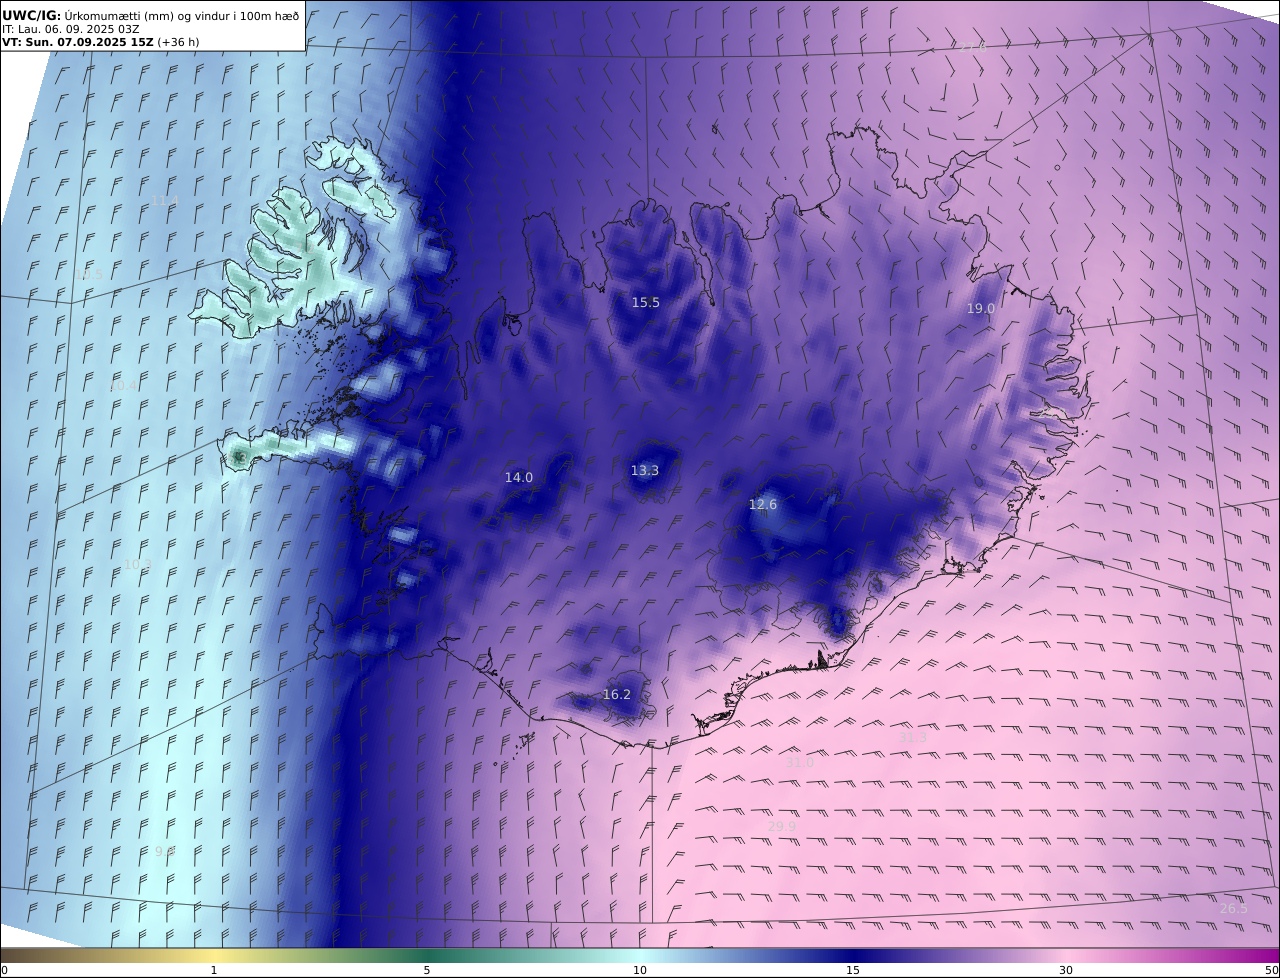
Task: Click the 14.0 value in west Iceland
Action: coord(518,478)
